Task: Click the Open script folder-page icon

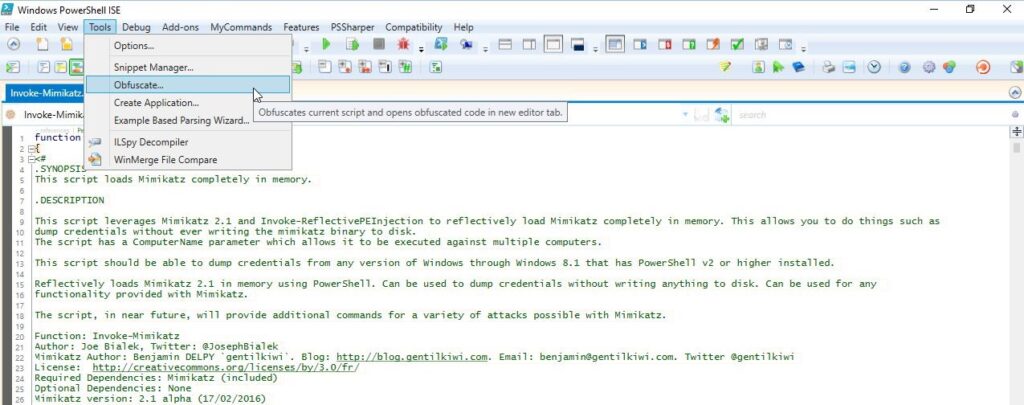Action: [67, 44]
